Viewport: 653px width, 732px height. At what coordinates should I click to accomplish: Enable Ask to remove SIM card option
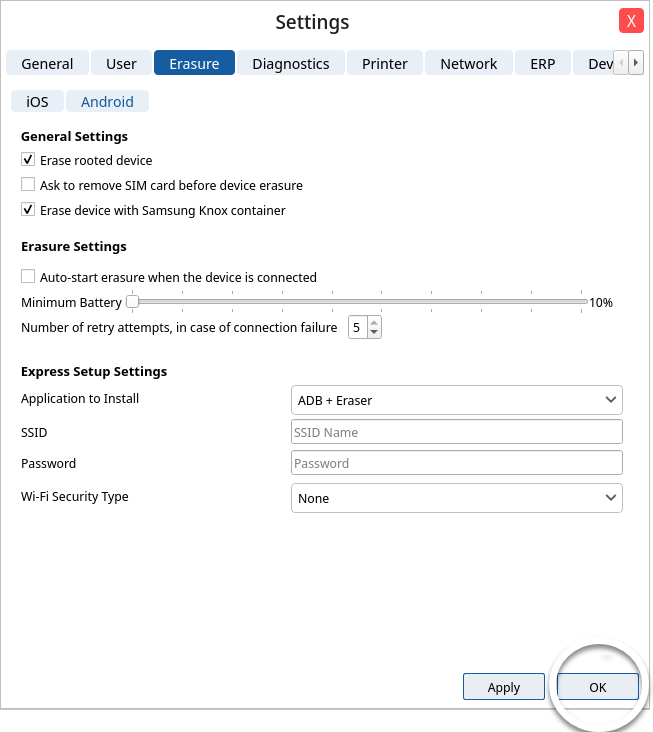28,184
